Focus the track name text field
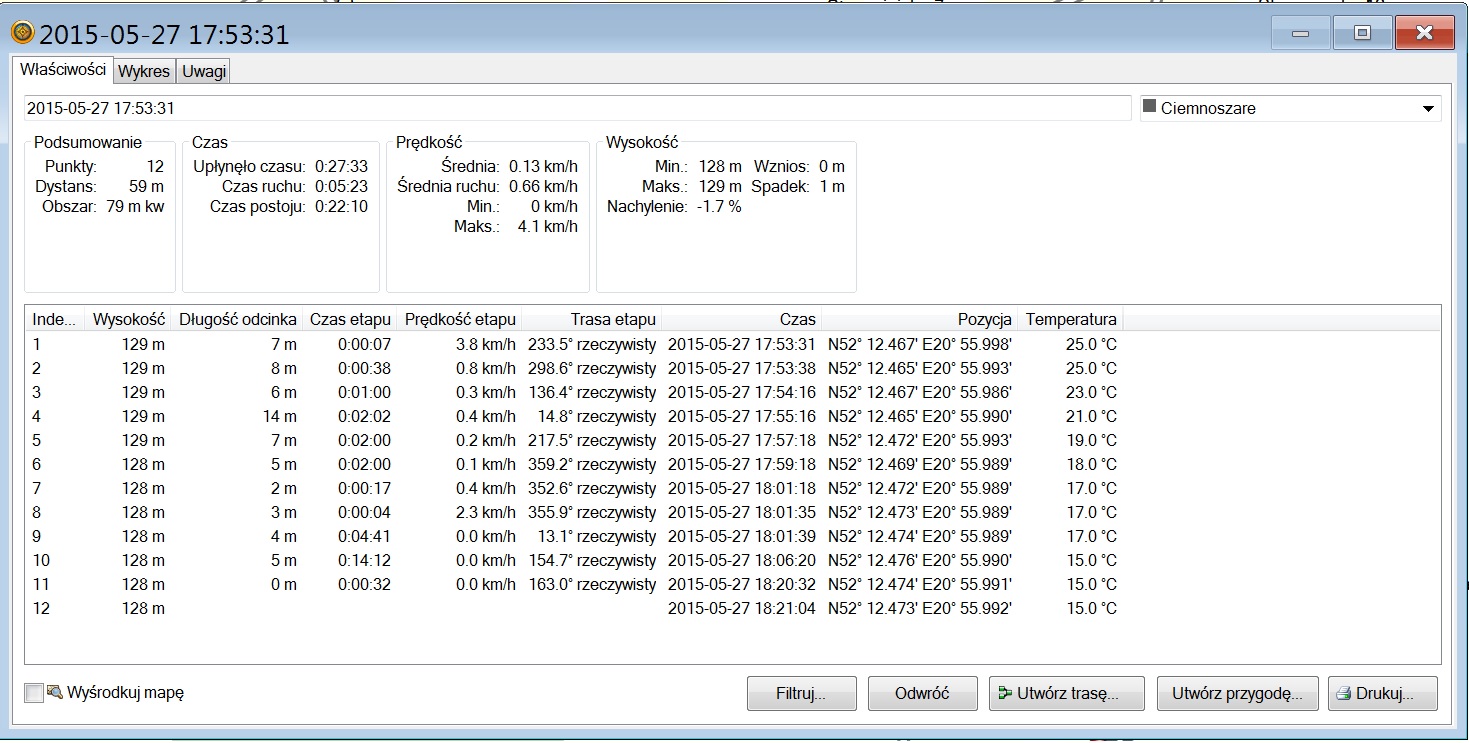This screenshot has width=1469, height=743. pos(577,108)
